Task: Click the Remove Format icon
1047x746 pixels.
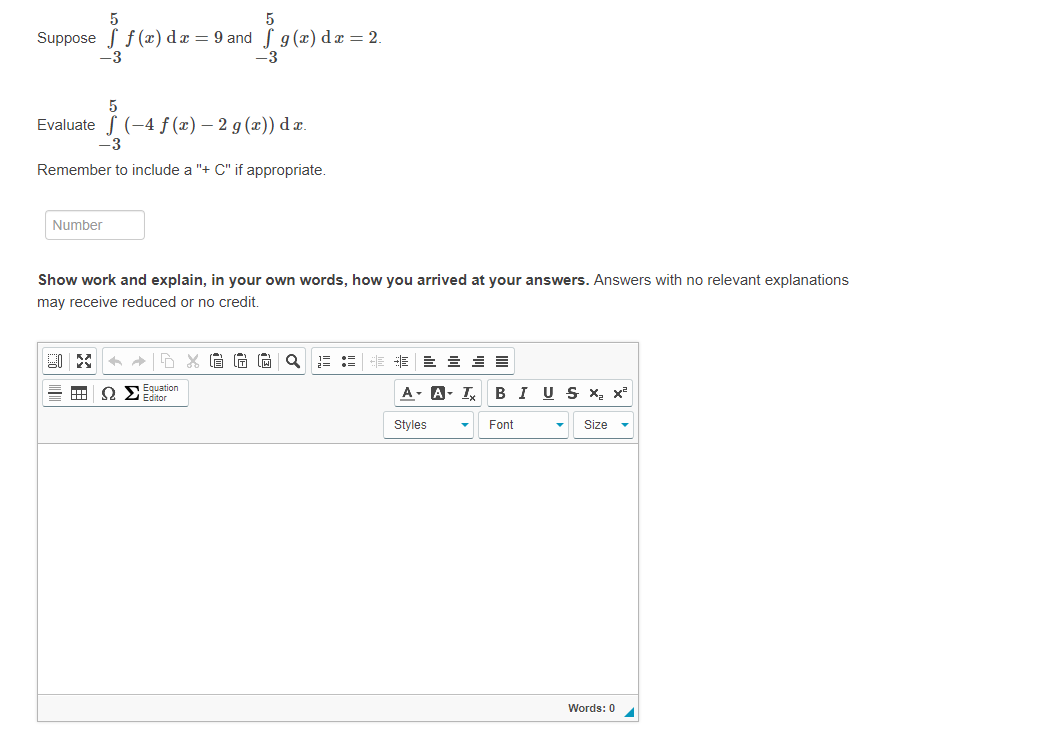Action: click(x=467, y=393)
